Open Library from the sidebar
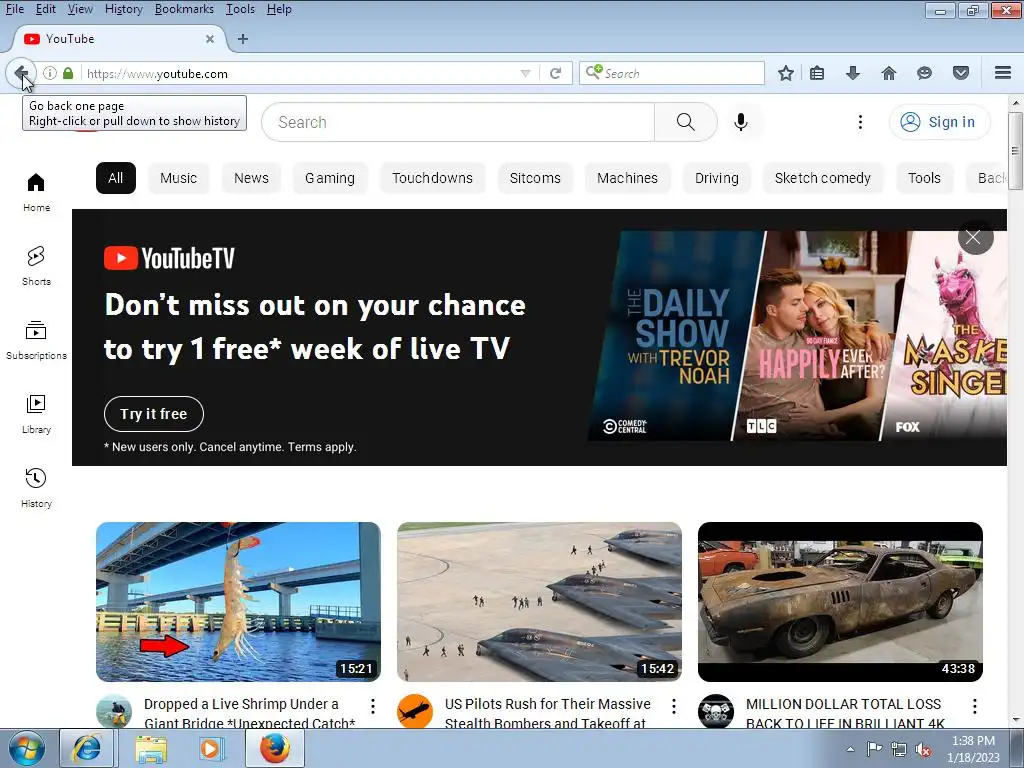This screenshot has height=768, width=1024. click(x=37, y=414)
